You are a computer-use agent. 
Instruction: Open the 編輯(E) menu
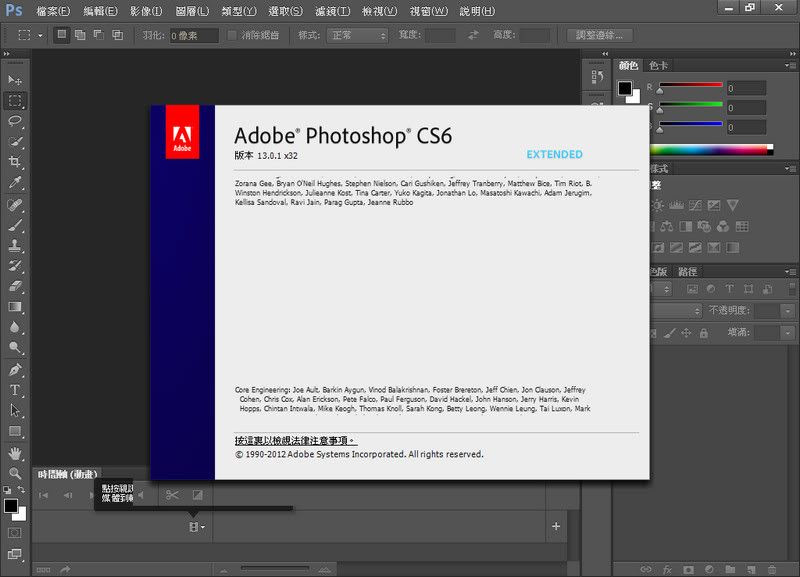(x=100, y=11)
